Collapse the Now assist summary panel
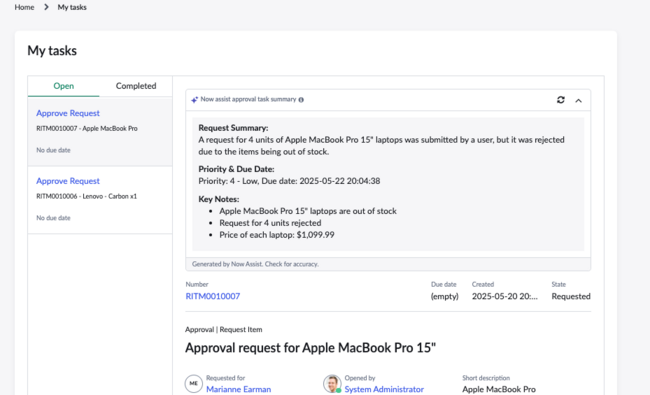 pyautogui.click(x=578, y=100)
